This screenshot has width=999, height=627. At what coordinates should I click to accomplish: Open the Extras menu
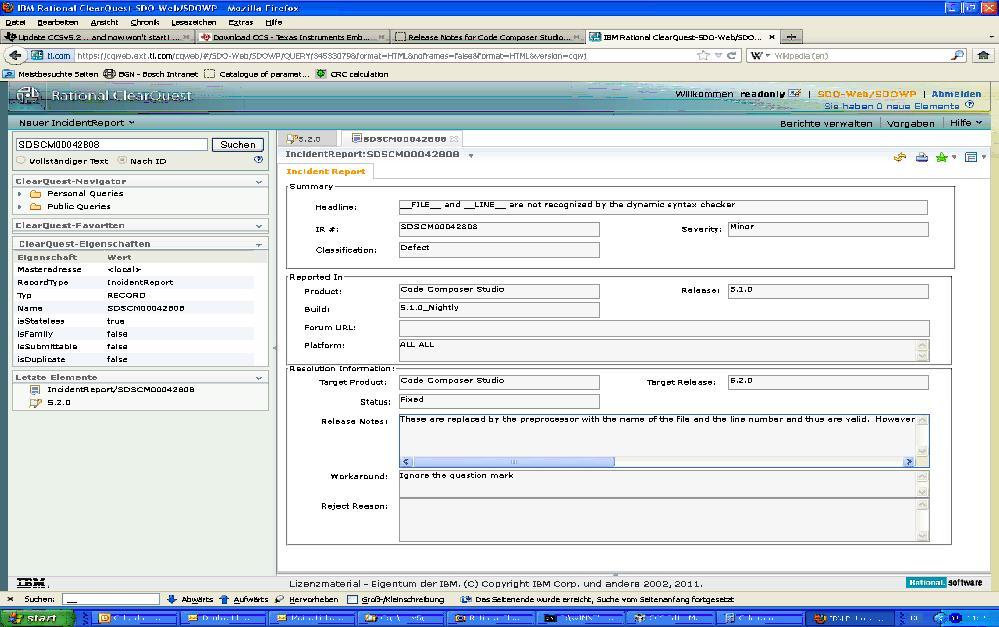(241, 22)
